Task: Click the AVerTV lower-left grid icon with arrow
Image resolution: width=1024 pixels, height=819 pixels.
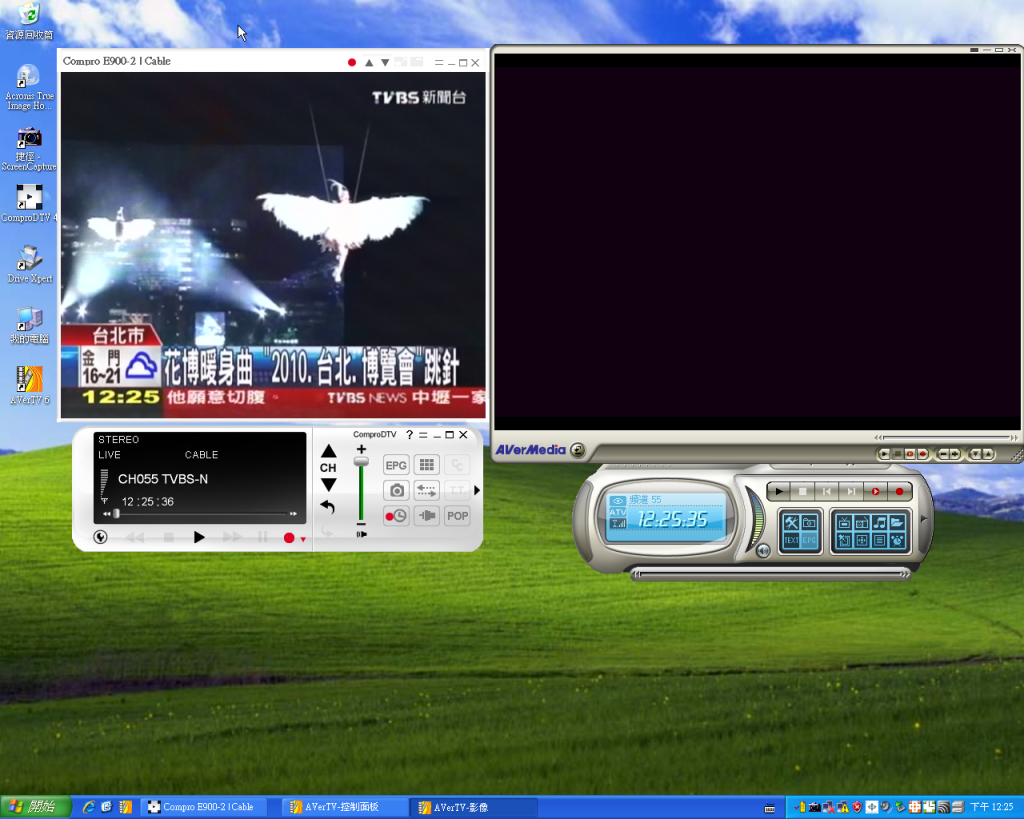Action: pos(844,540)
